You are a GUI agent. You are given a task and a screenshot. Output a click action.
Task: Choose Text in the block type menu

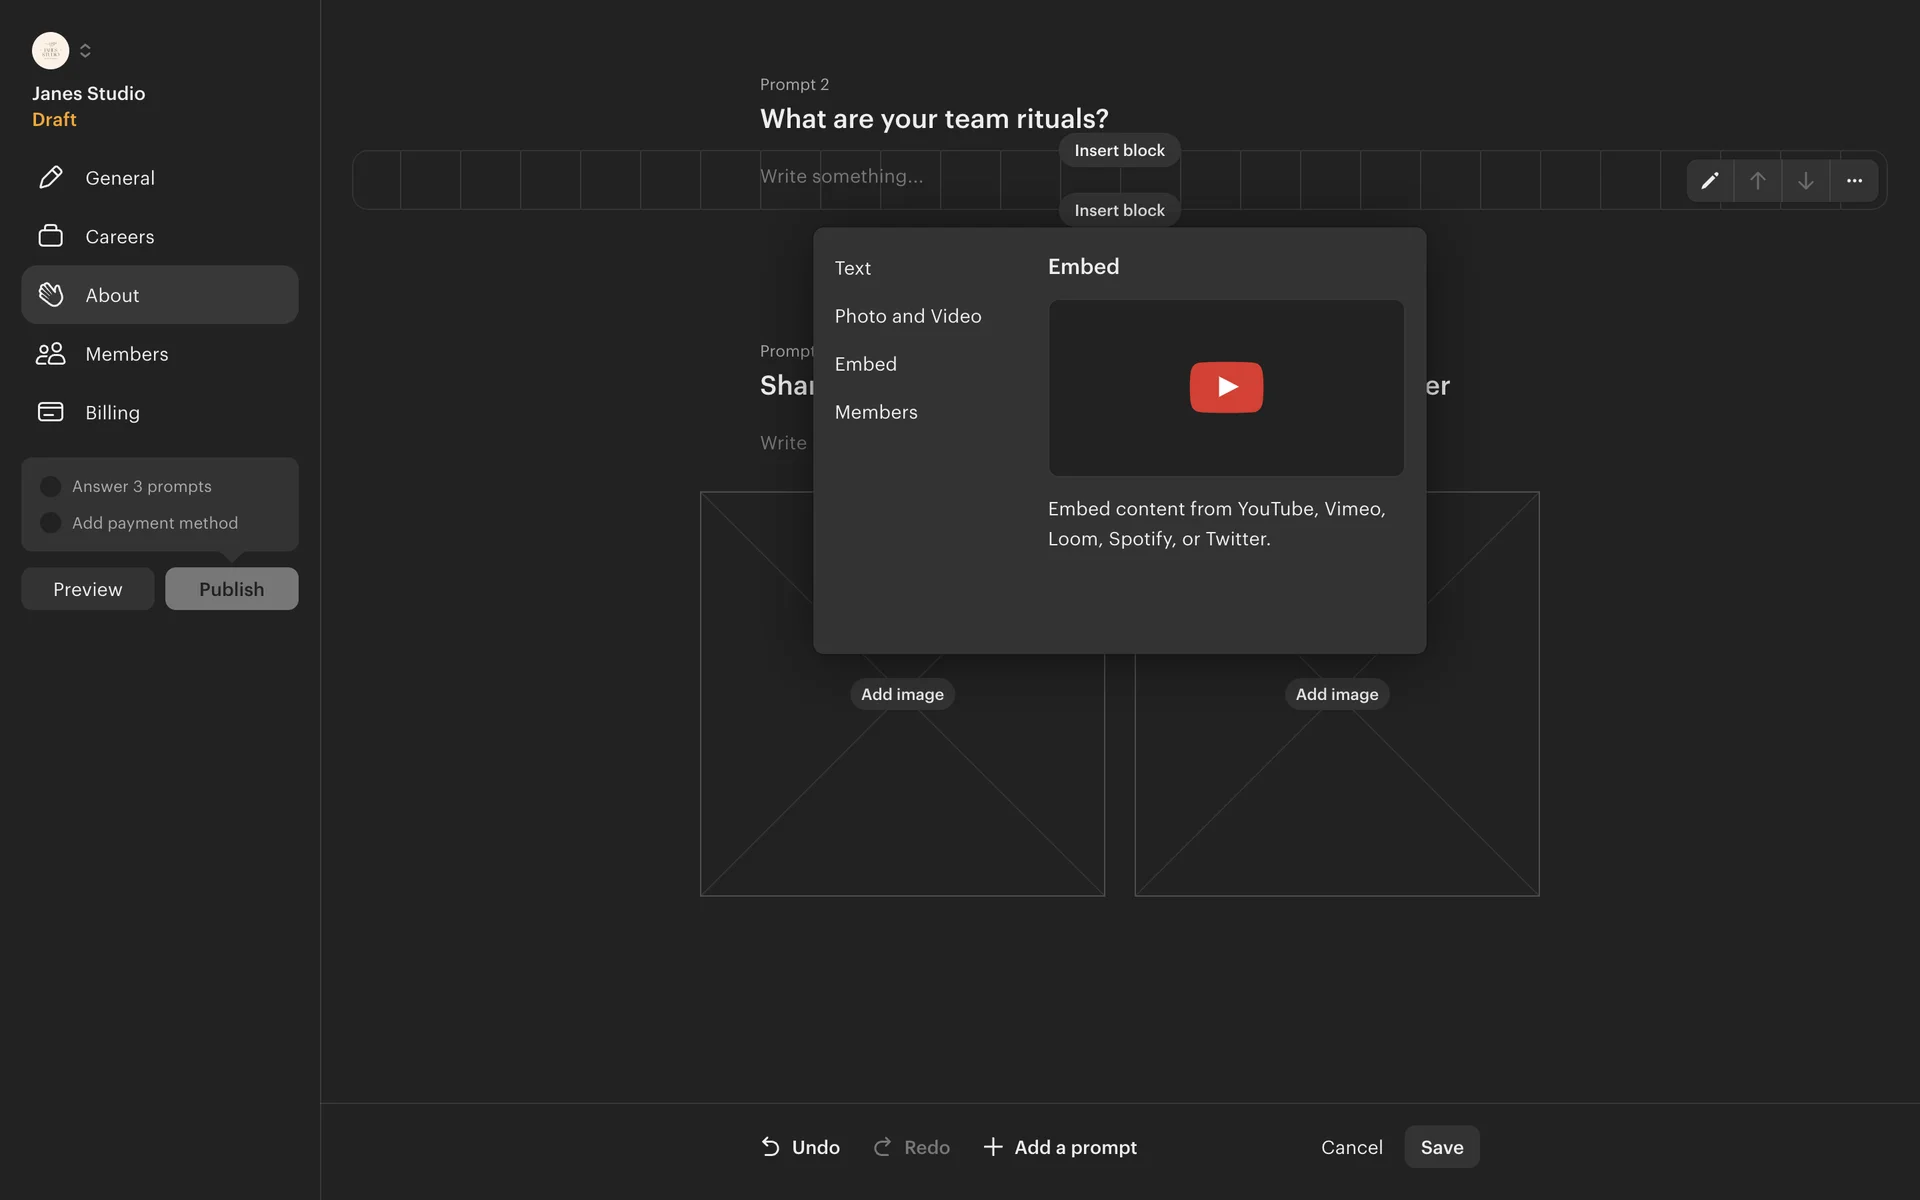(852, 268)
